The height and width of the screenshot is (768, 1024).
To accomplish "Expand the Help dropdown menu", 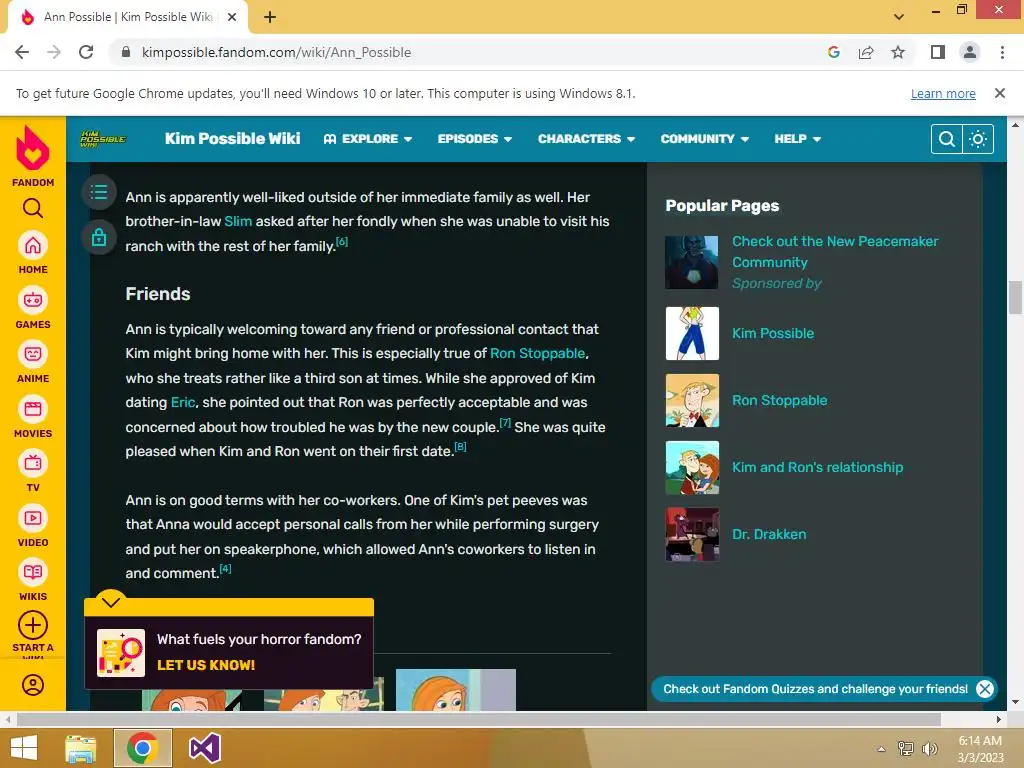I will 797,138.
